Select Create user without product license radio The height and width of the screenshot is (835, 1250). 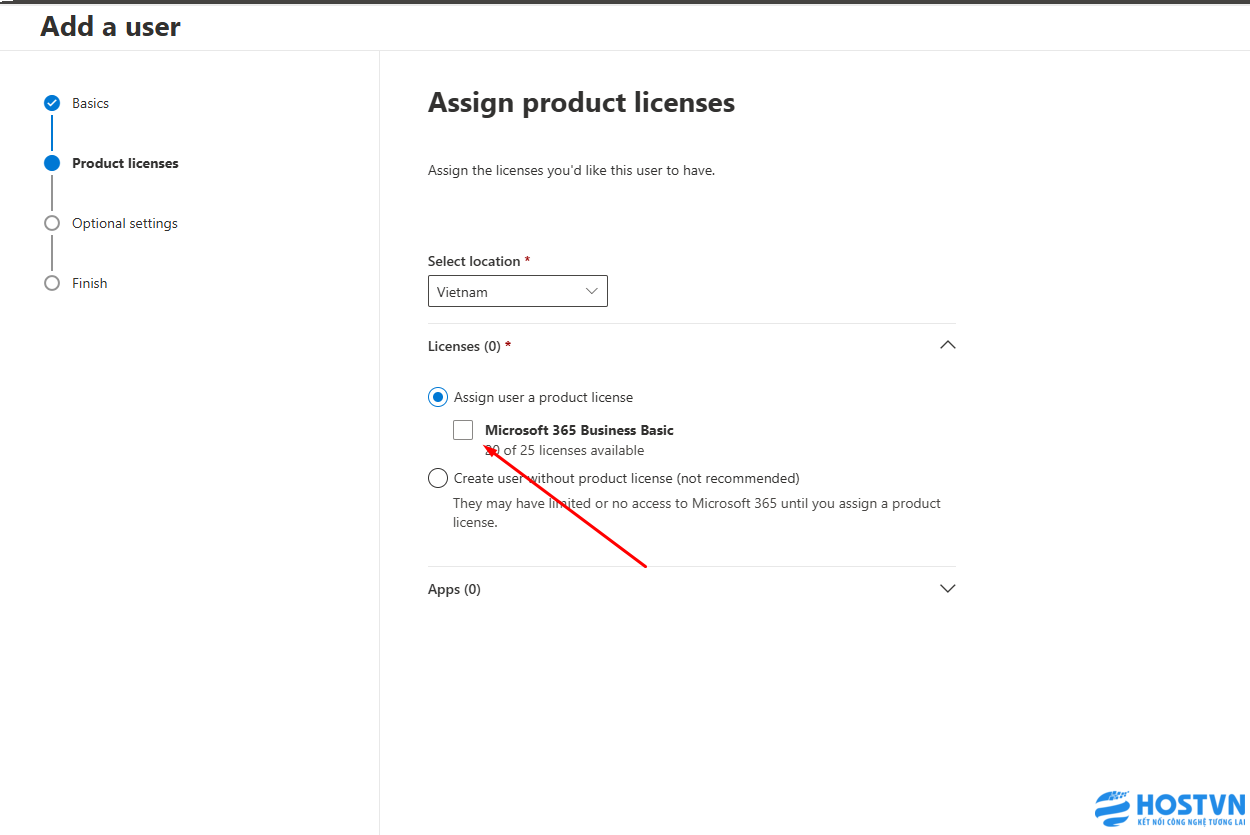[438, 478]
